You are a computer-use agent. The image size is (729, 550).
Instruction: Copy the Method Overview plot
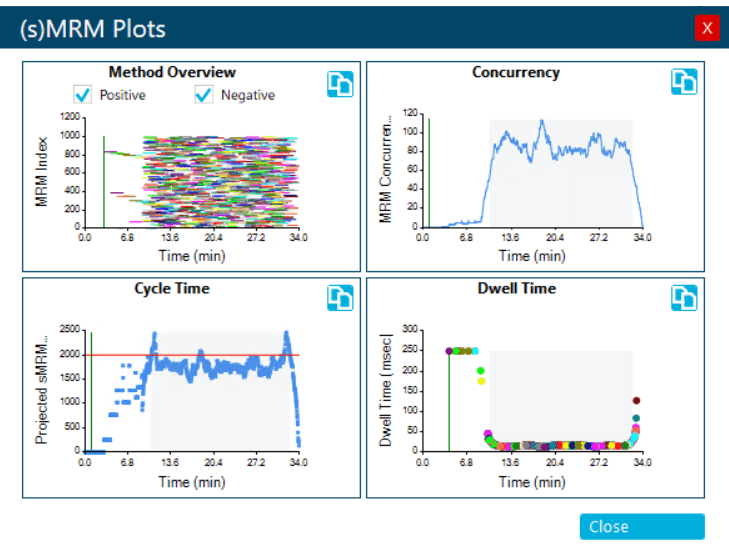[x=340, y=85]
